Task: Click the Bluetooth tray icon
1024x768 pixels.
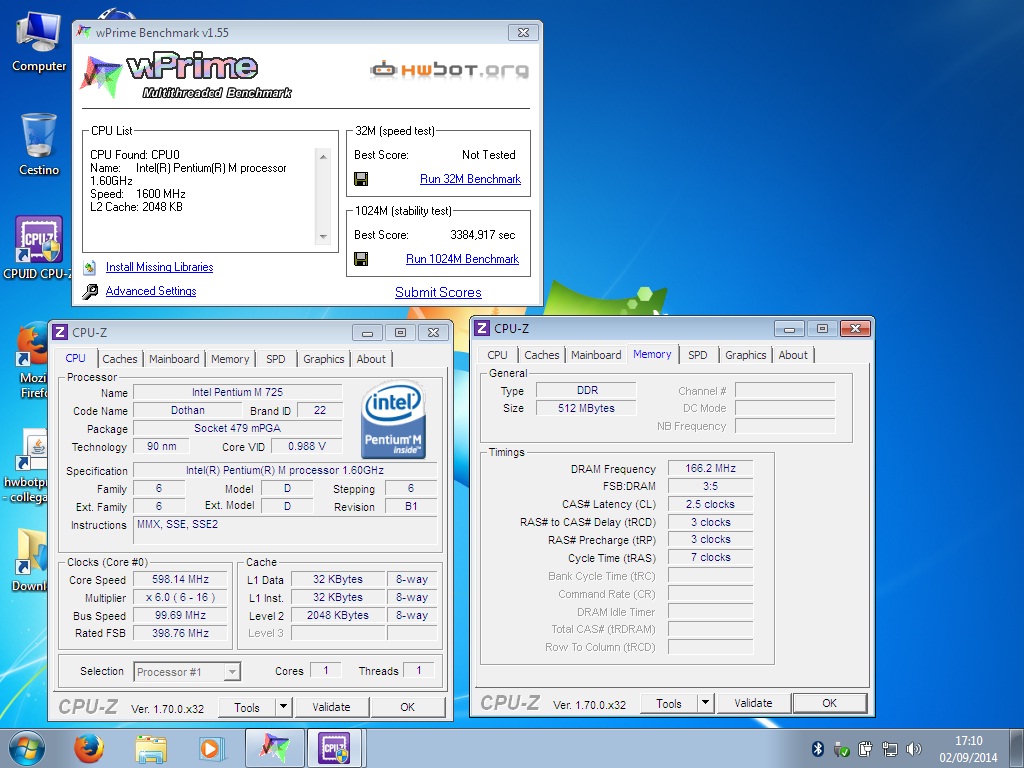Action: tap(817, 748)
